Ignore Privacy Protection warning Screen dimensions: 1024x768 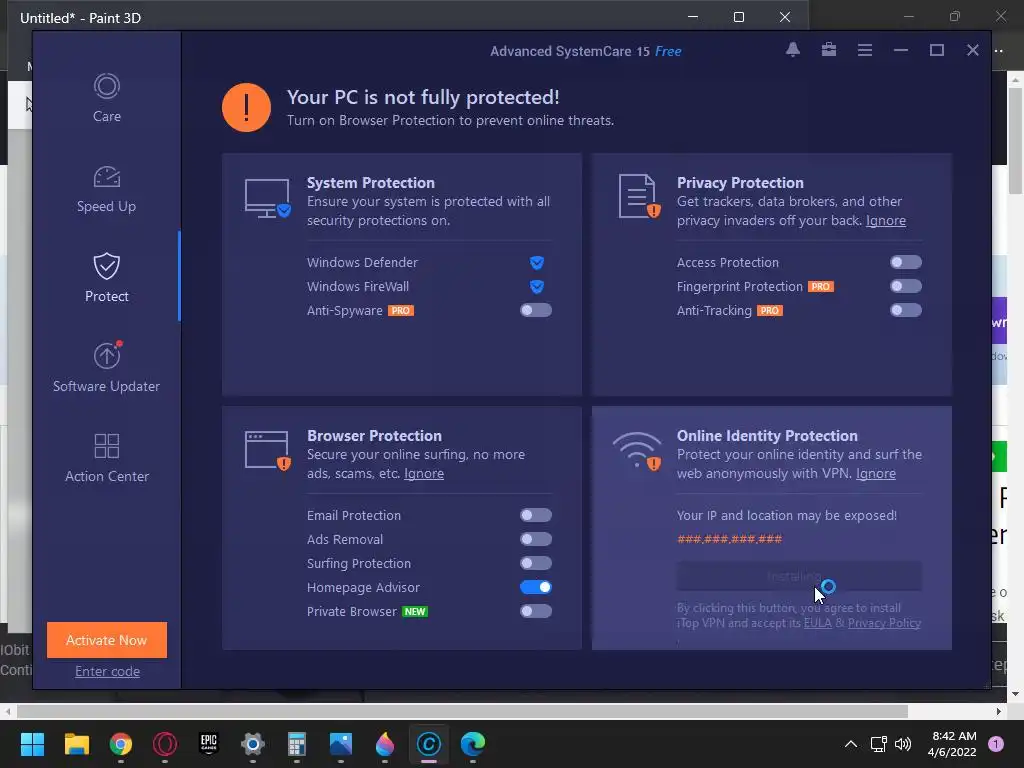(x=886, y=221)
